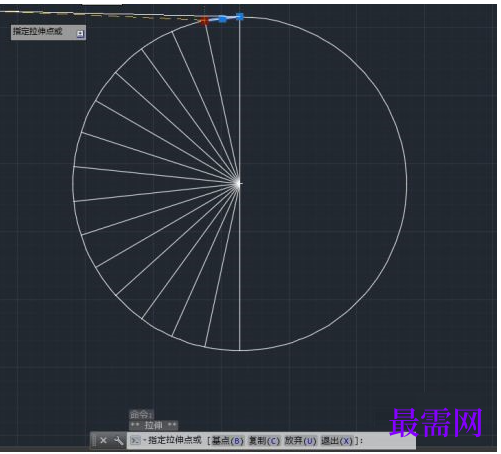The width and height of the screenshot is (501, 454).
Task: Grab the command line drag handle grip
Action: point(94,440)
